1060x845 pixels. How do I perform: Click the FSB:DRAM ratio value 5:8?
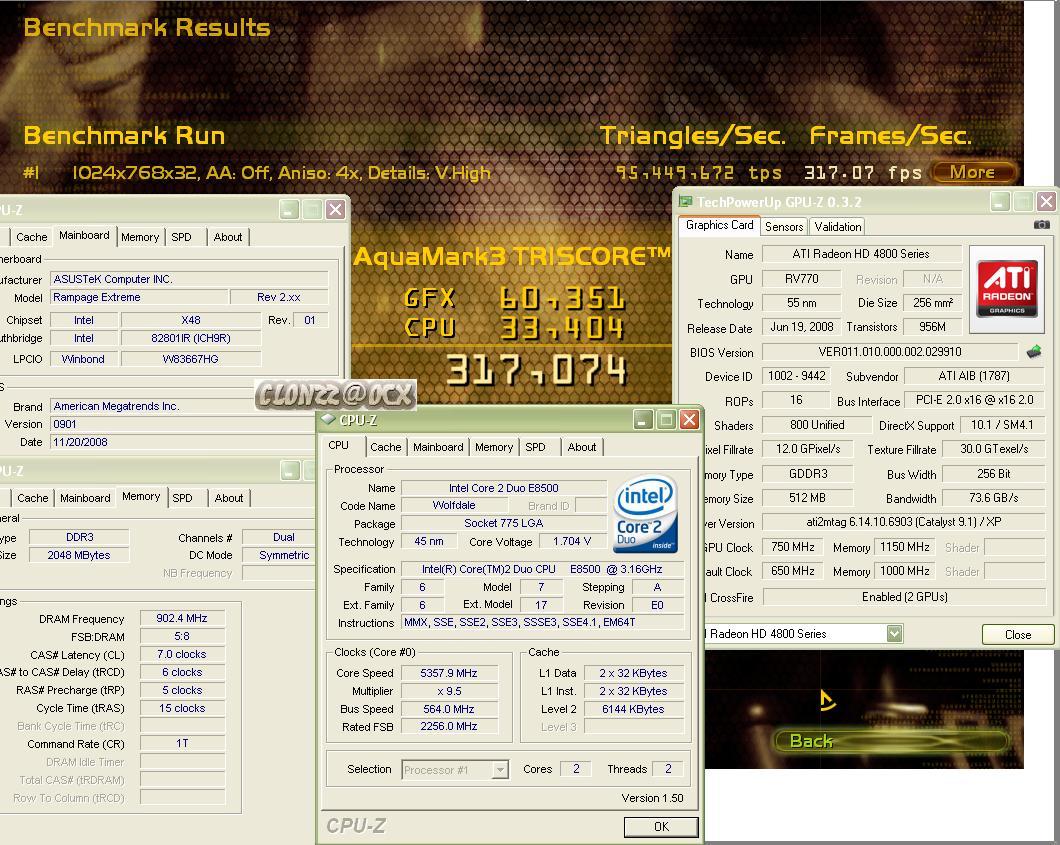coord(182,636)
